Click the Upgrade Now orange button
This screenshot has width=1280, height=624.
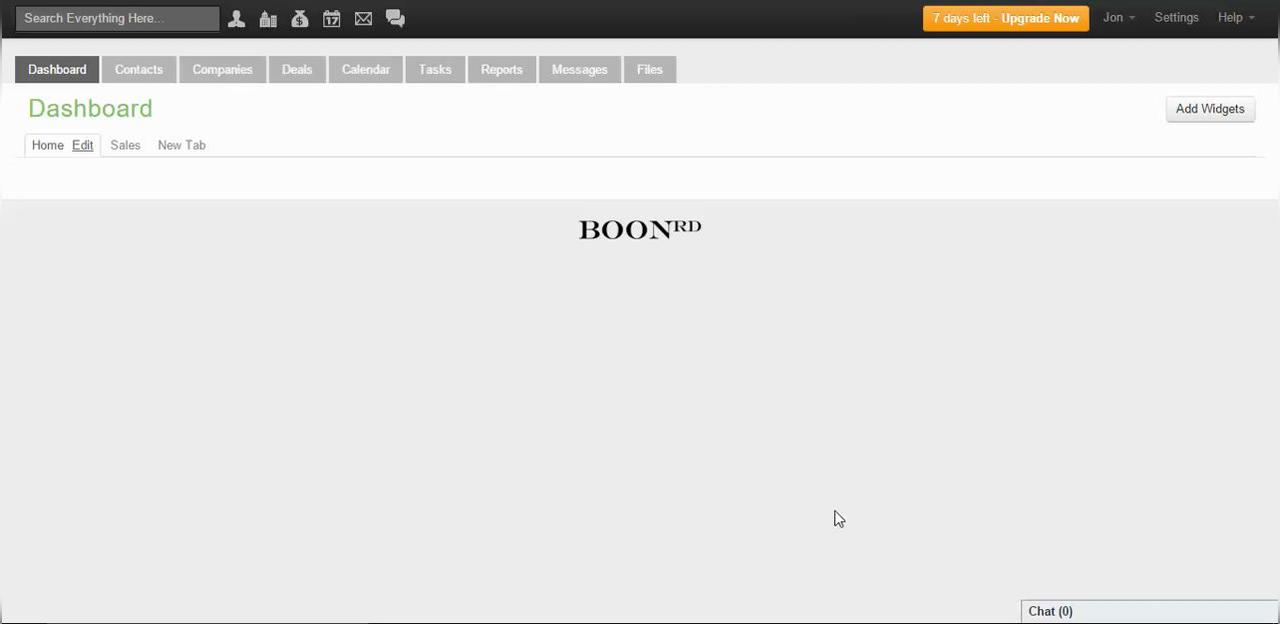(x=1006, y=18)
